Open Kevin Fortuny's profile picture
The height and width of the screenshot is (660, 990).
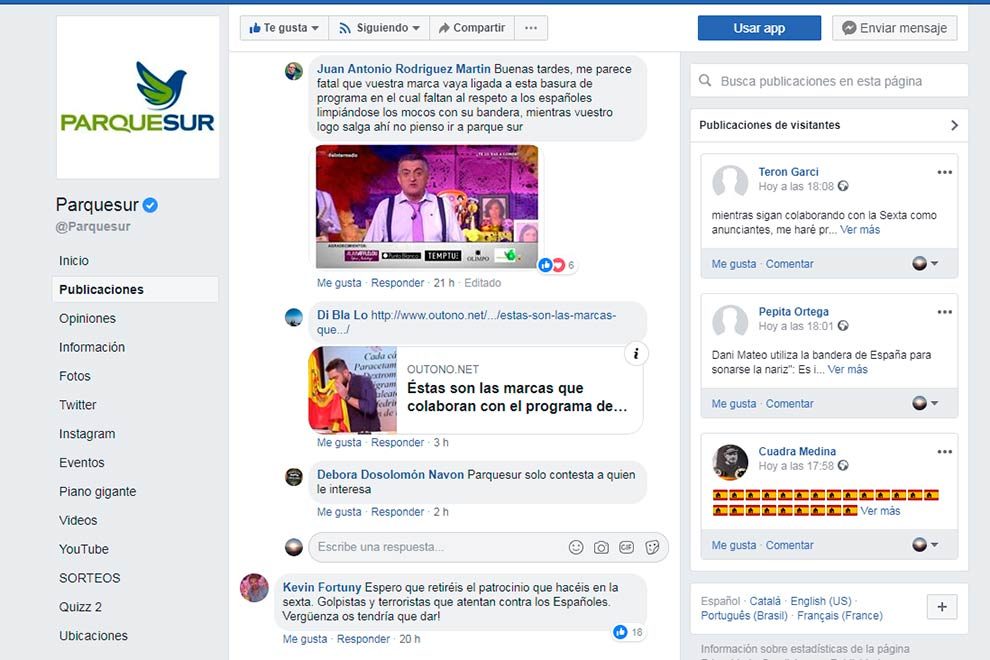(x=254, y=588)
